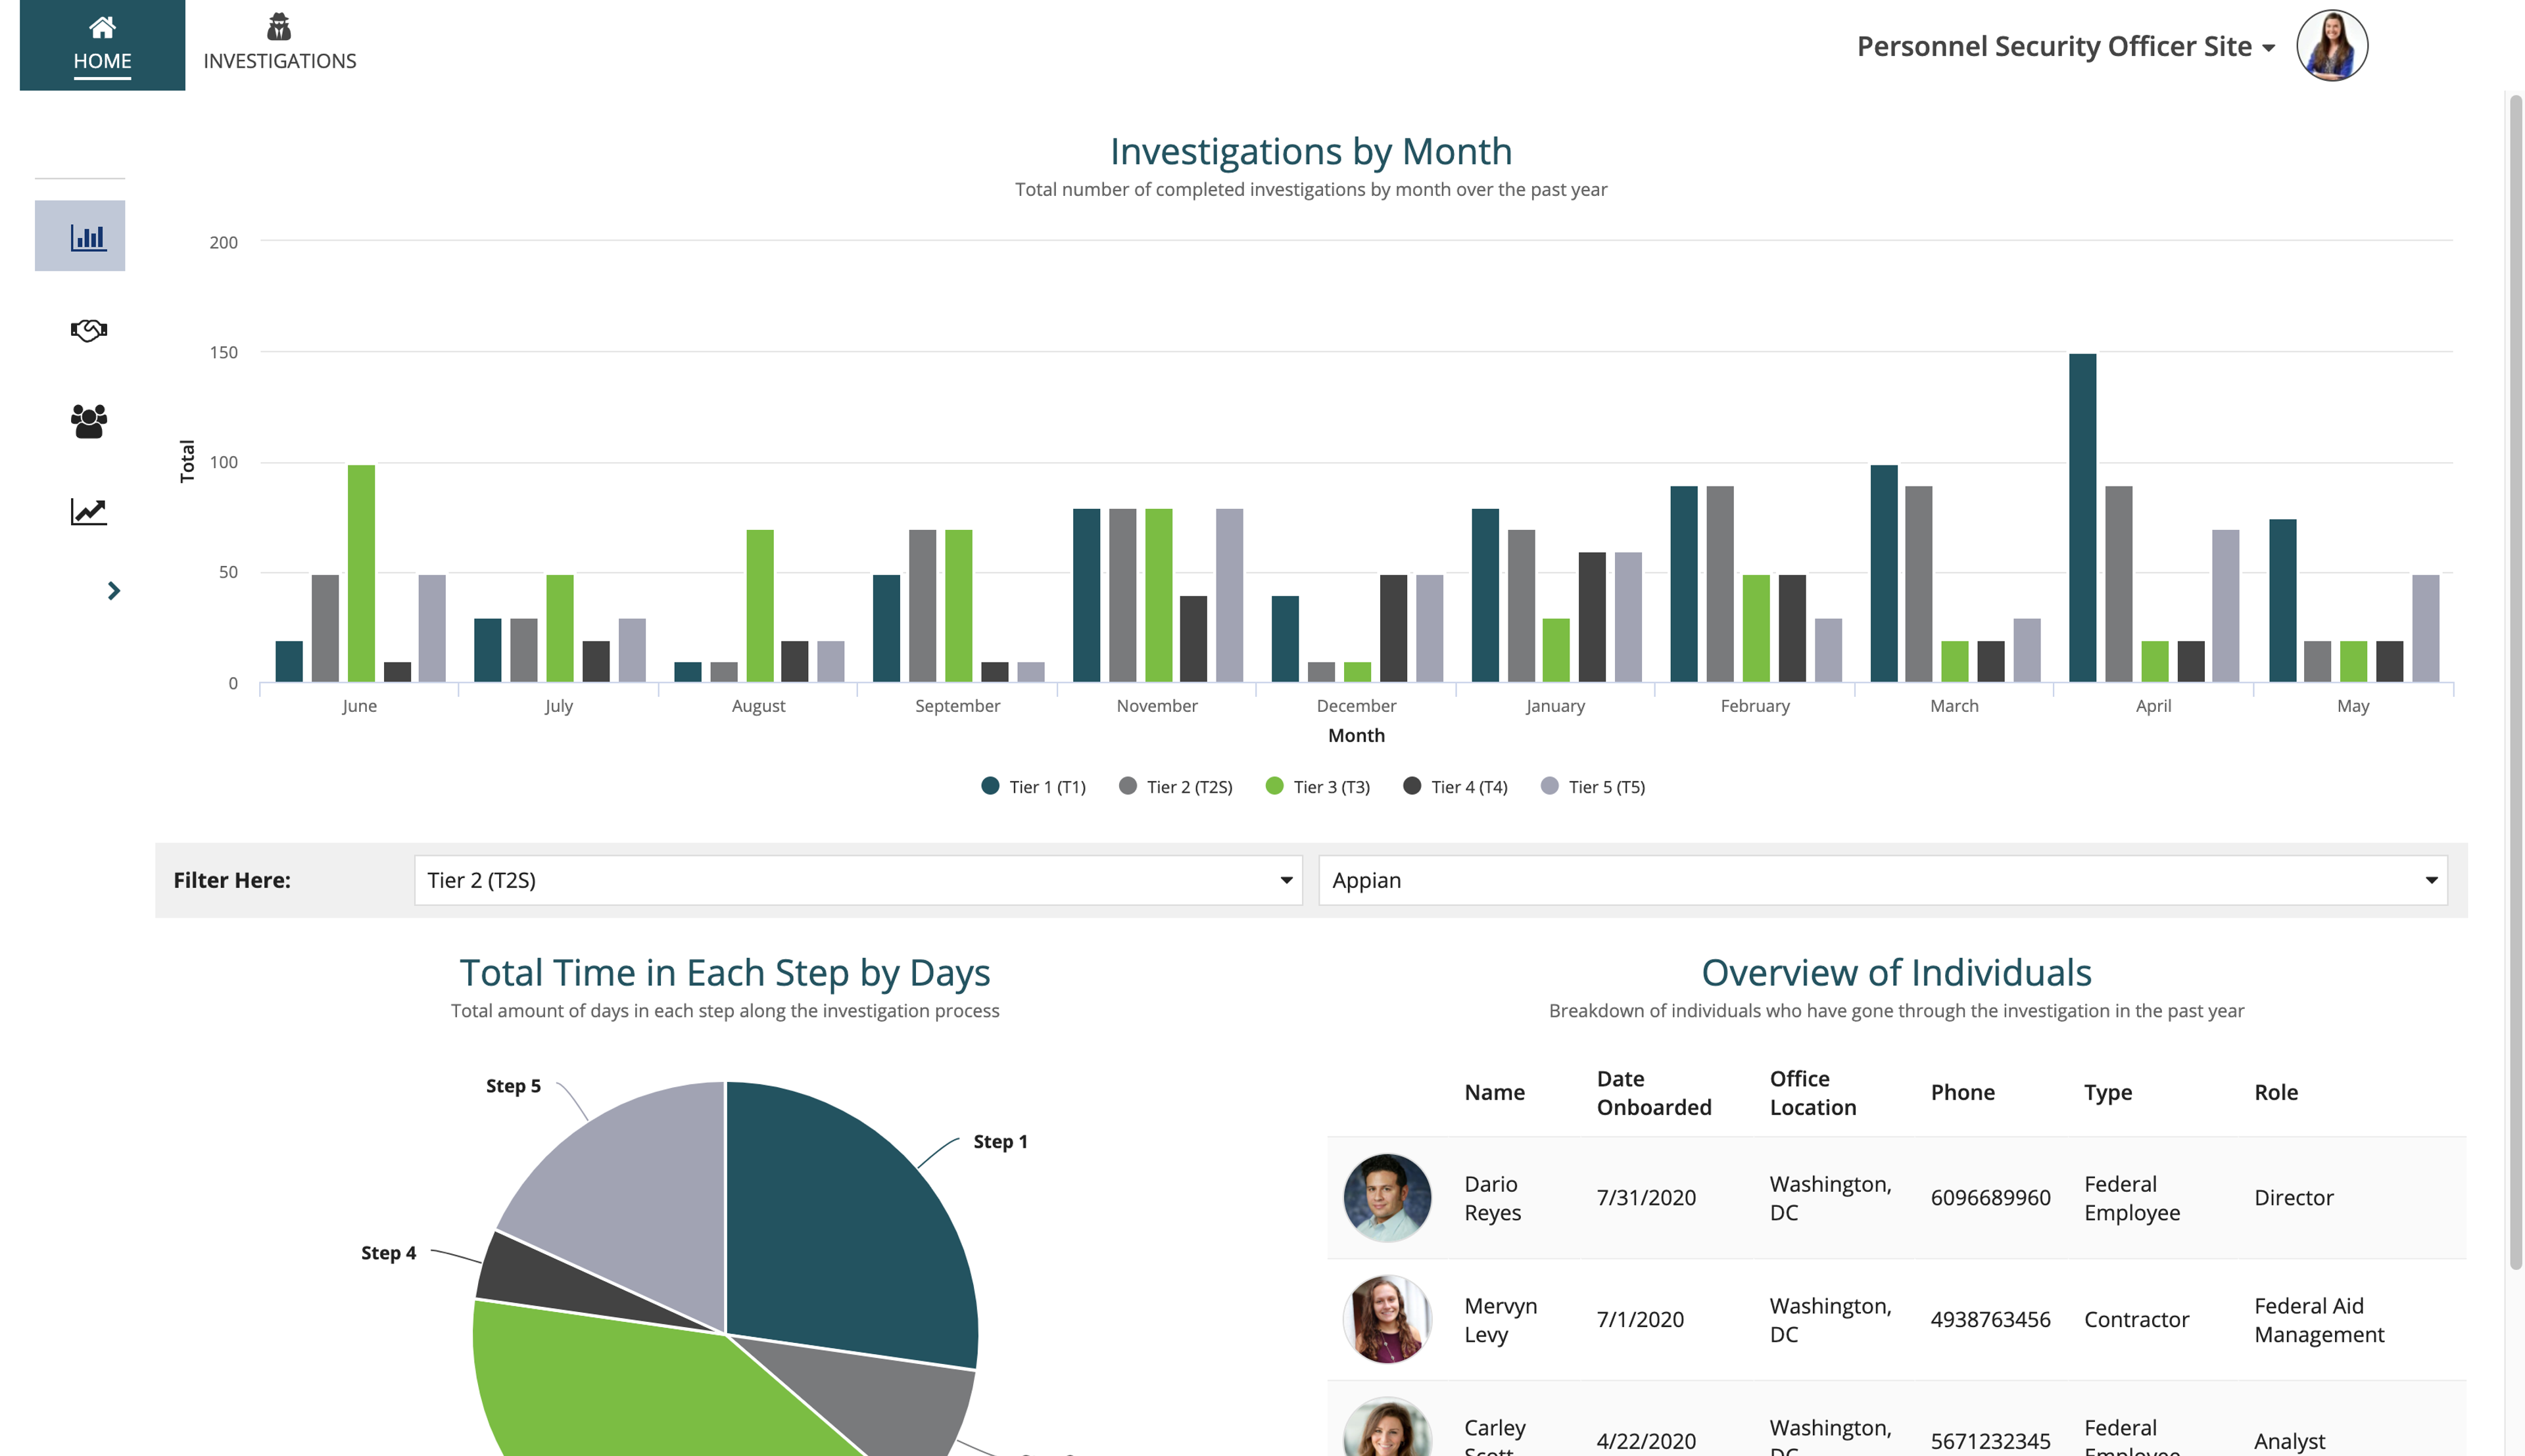Click the Tier 1 legend color dot
Image resolution: width=2525 pixels, height=1456 pixels.
coord(990,786)
